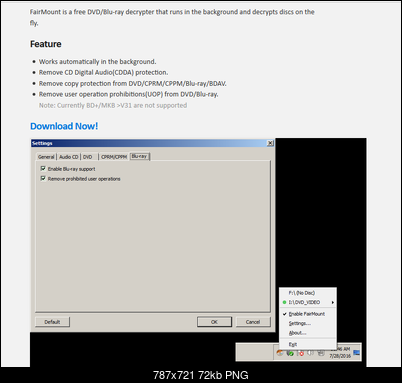Image resolution: width=402 pixels, height=383 pixels.
Task: Click 'Works automatically in the background.' text
Action: [97, 62]
